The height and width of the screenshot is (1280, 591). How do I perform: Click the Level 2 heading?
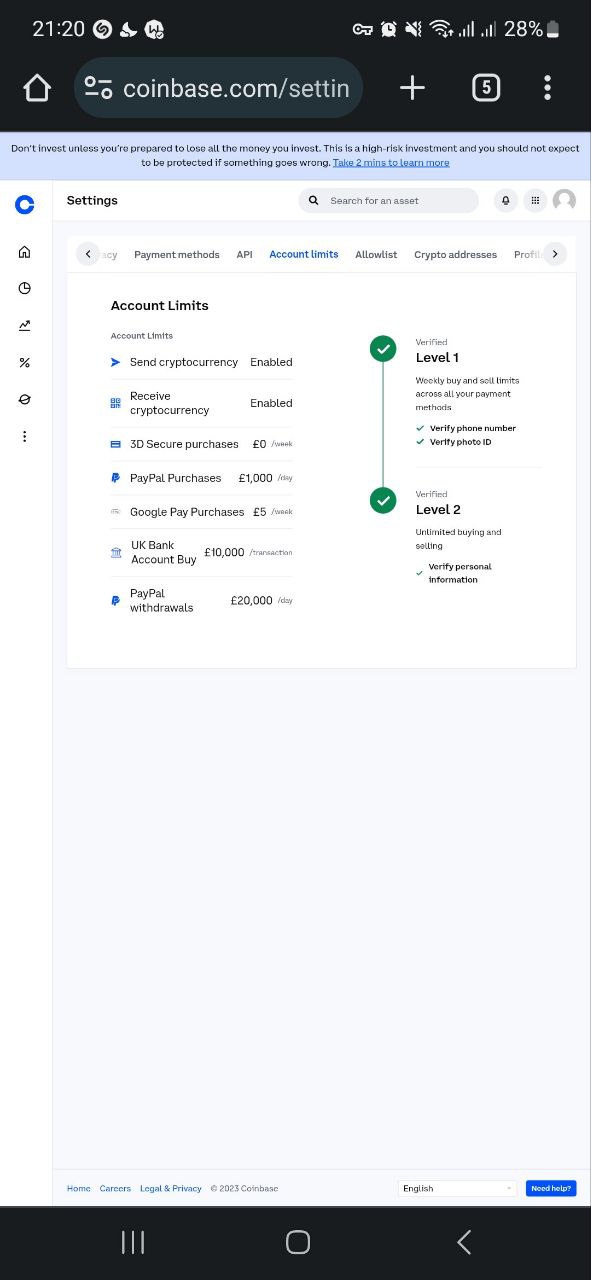(438, 509)
